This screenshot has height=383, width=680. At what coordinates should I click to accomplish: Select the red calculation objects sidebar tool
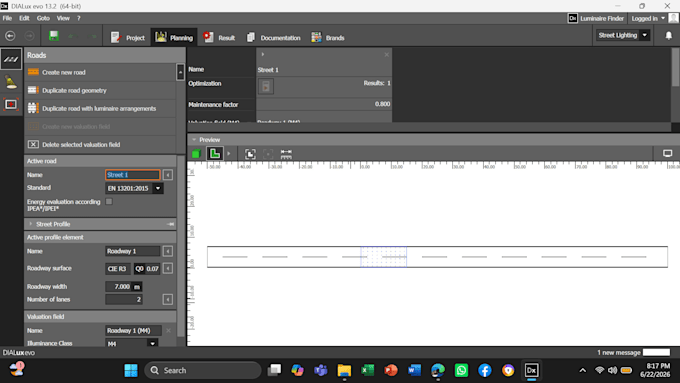[11, 105]
